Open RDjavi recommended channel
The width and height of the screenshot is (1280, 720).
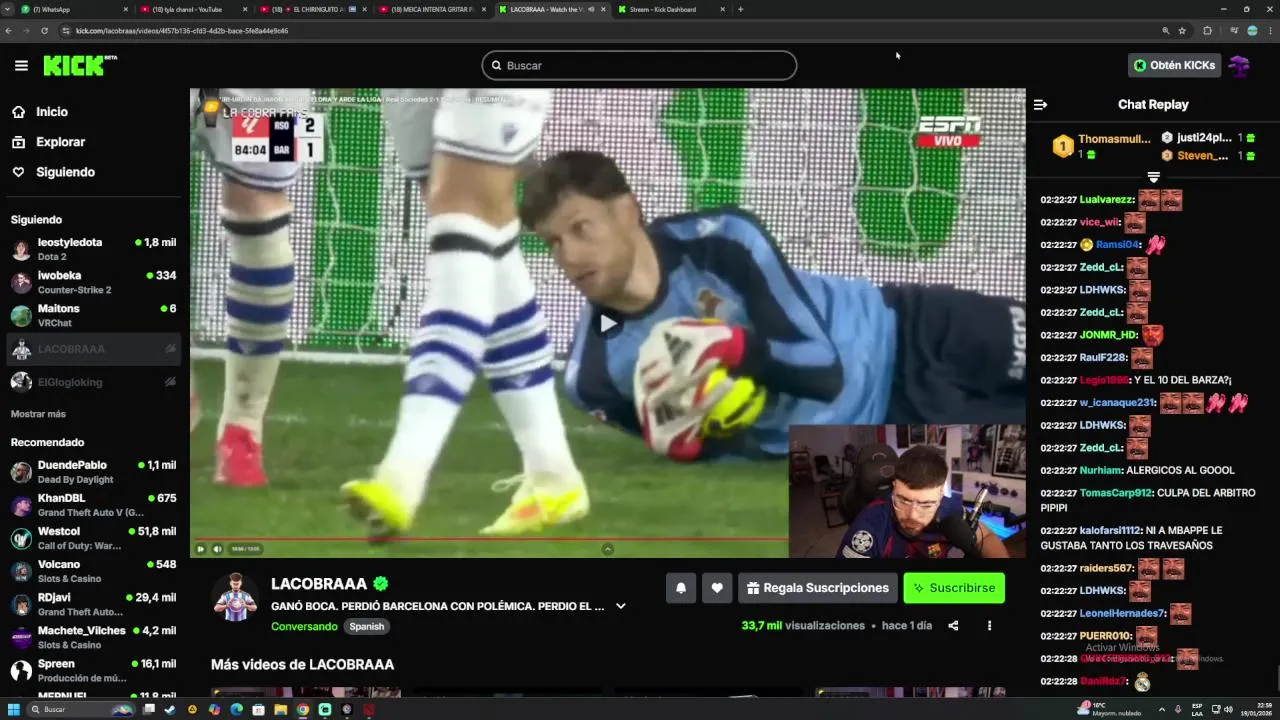93,604
